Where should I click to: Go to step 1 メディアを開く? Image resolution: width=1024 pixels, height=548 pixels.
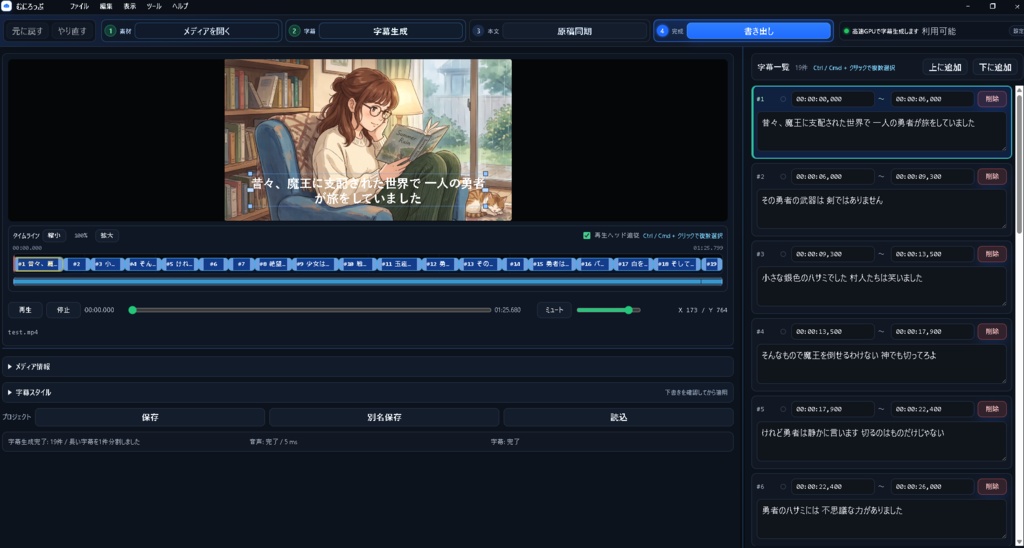click(206, 31)
